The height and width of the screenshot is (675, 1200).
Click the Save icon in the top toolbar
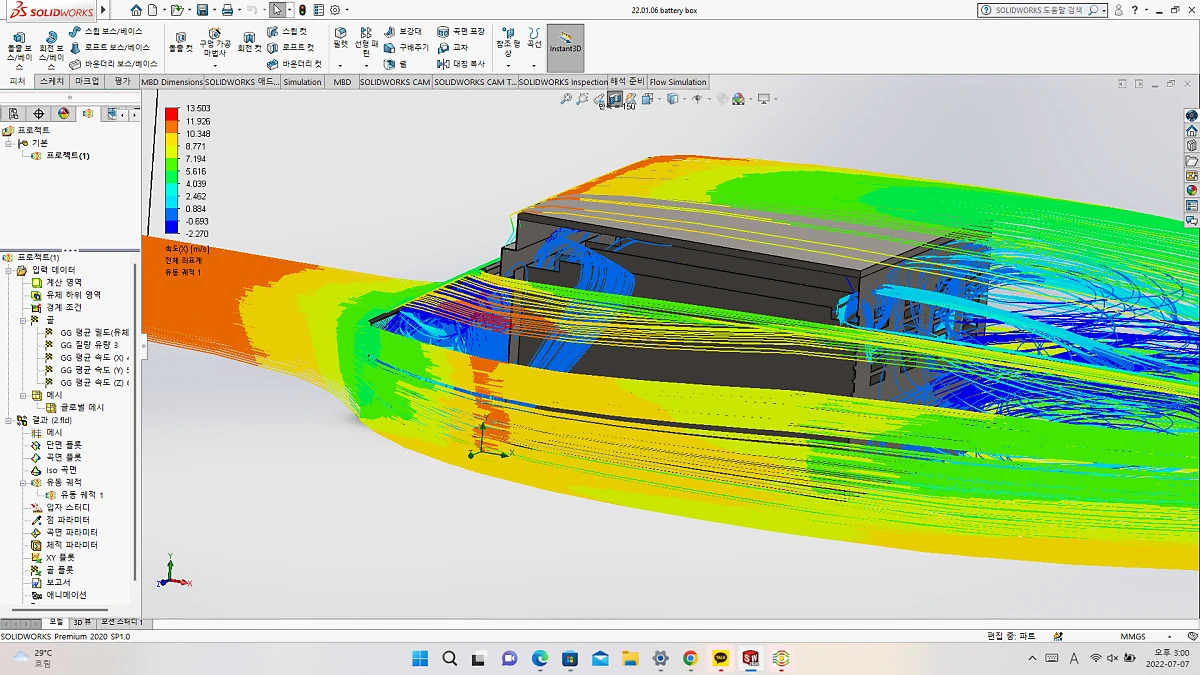coord(203,10)
